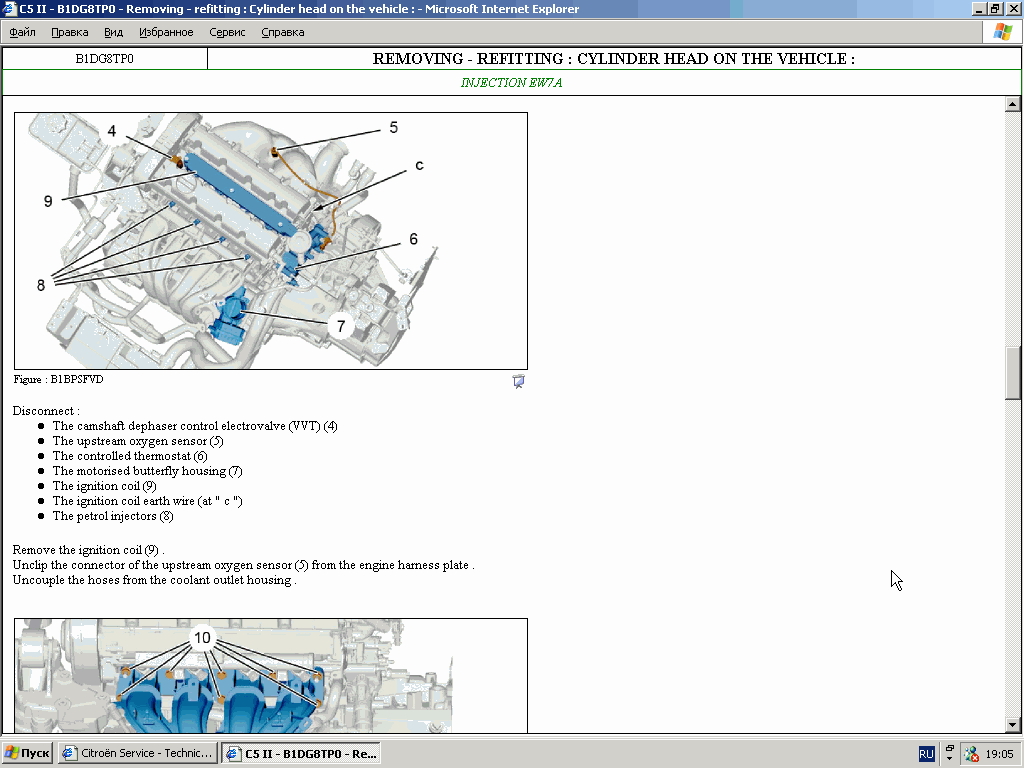Image resolution: width=1024 pixels, height=768 pixels.
Task: Click the INJECTION EW7A heading
Action: click(511, 82)
